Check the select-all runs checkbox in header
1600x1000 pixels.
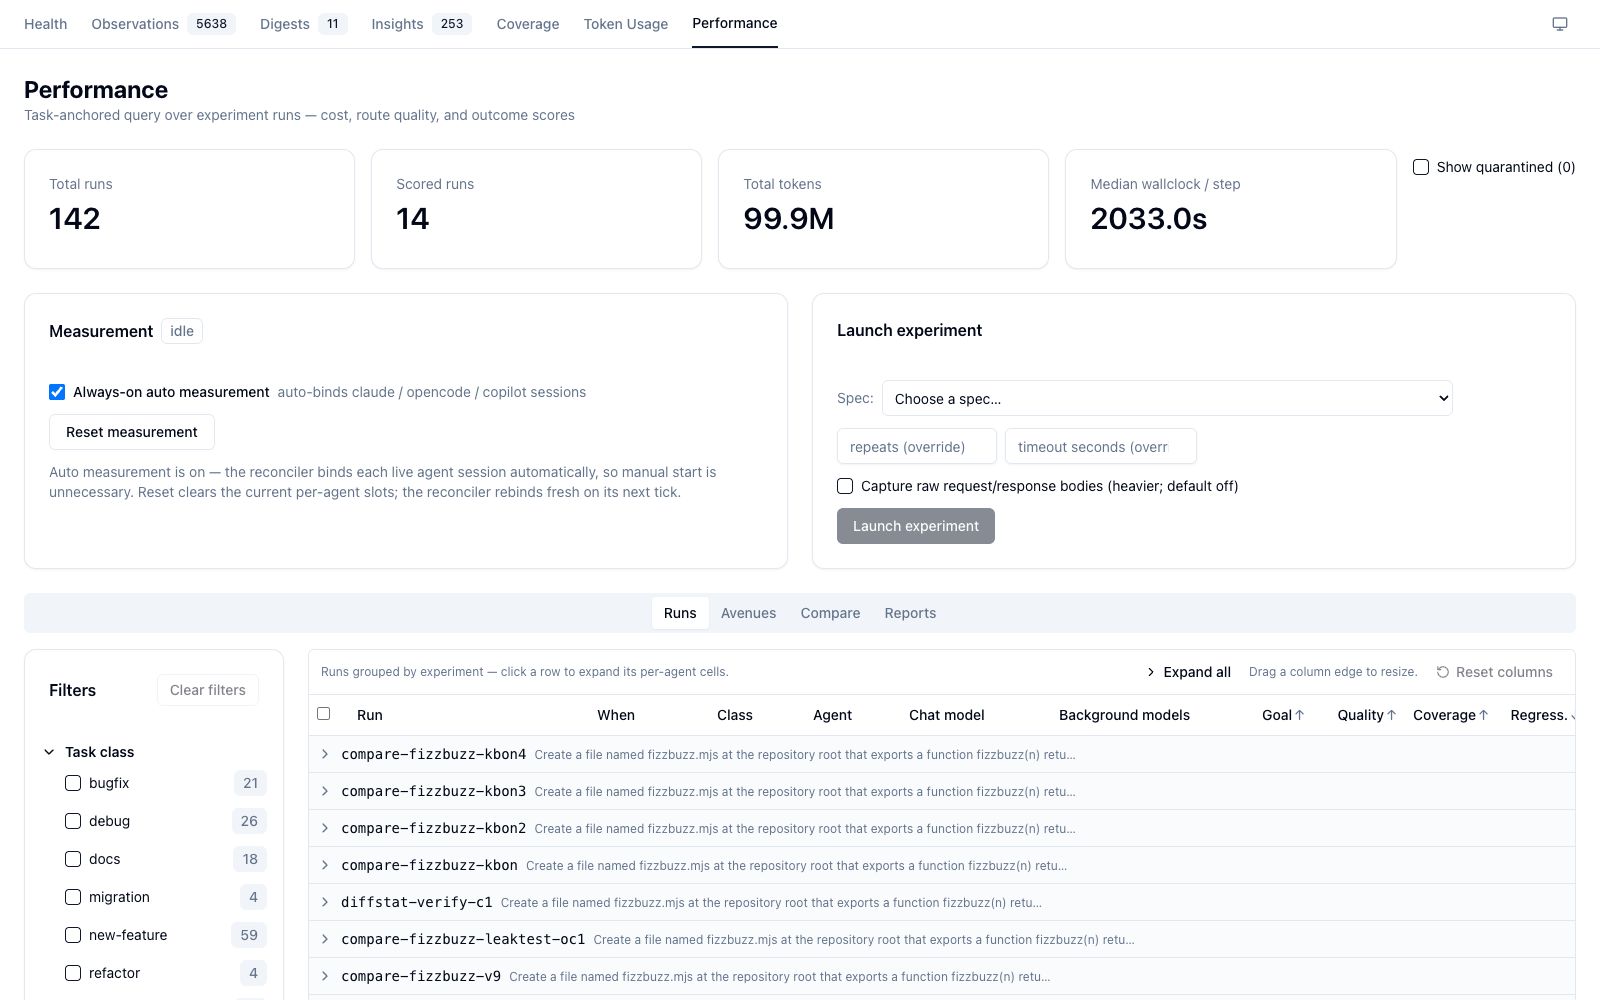(x=323, y=714)
